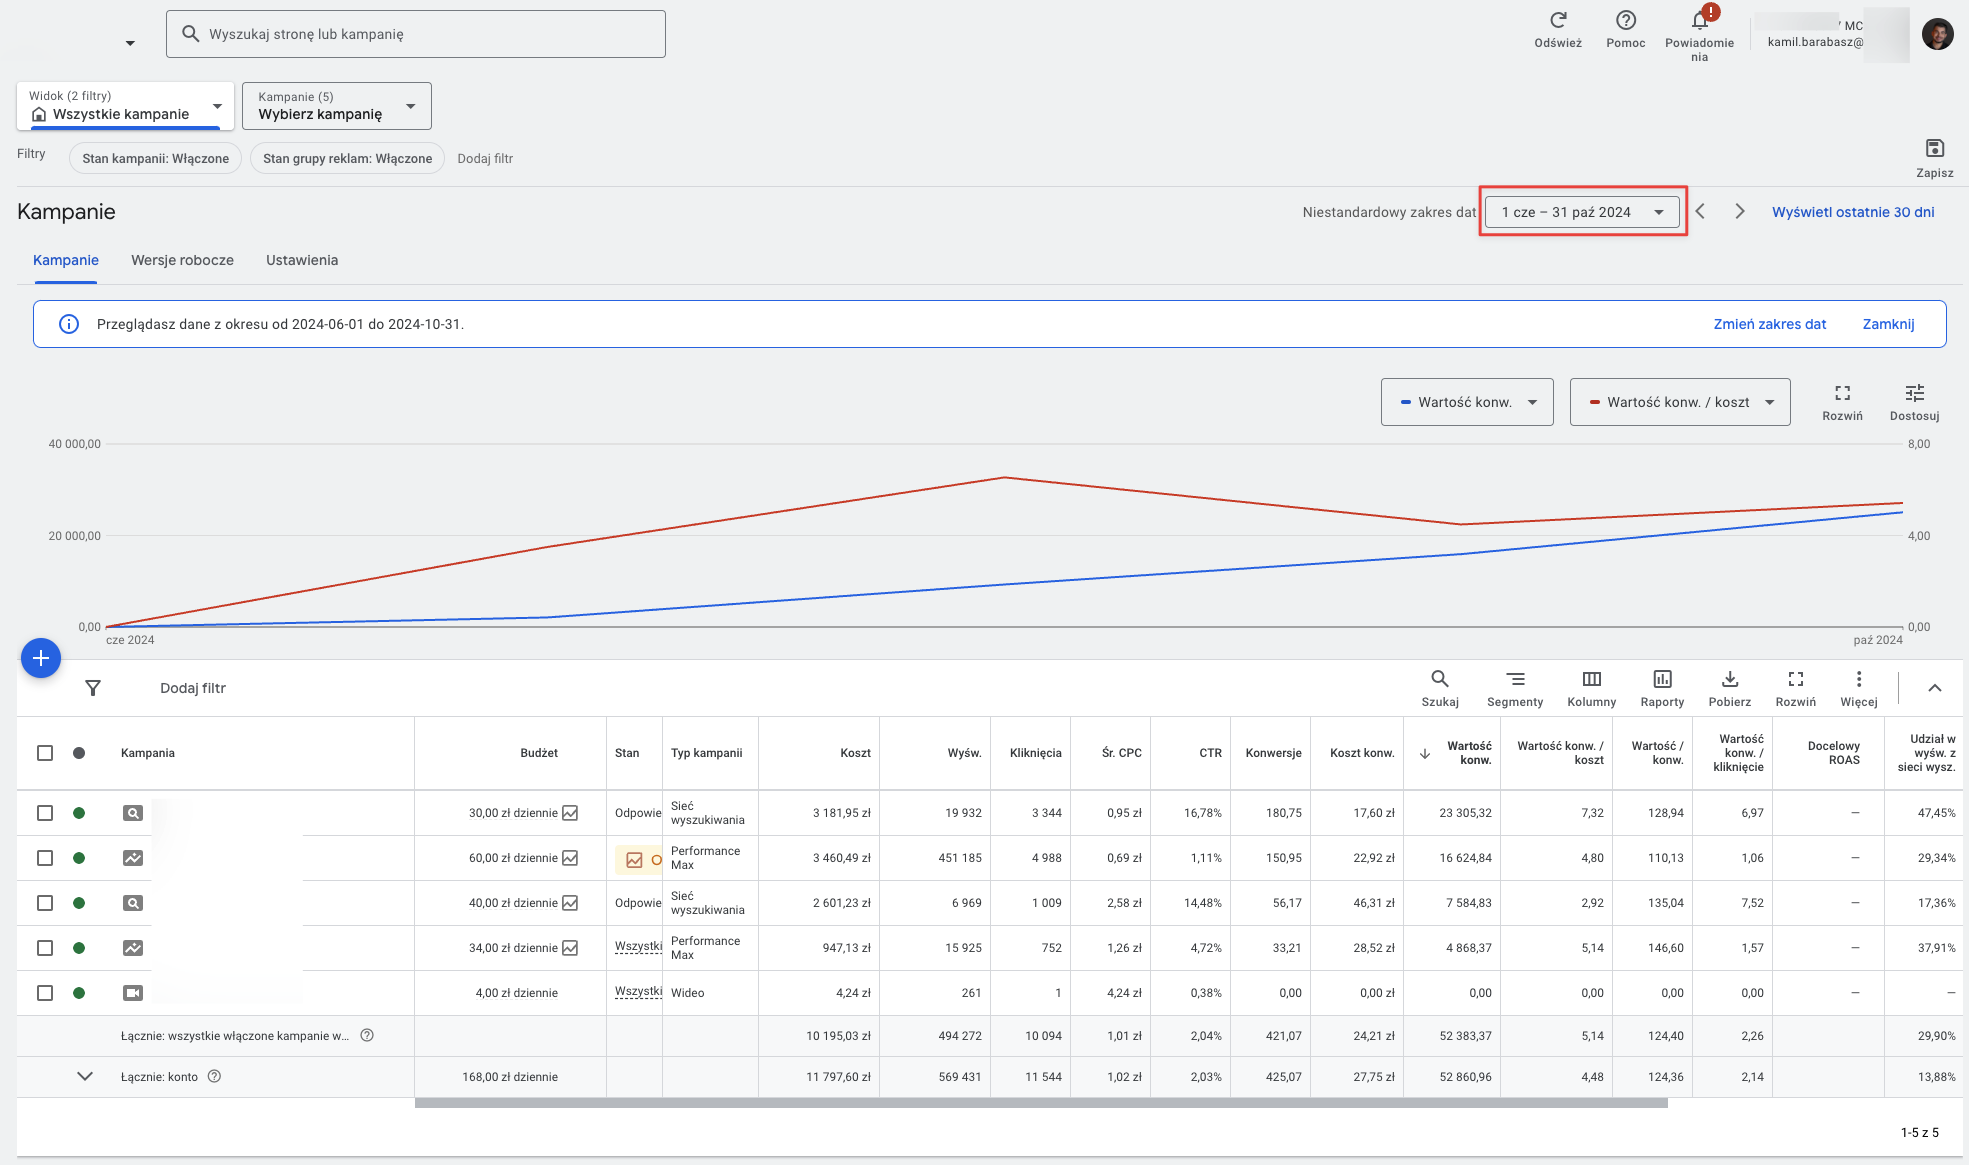Screen dimensions: 1969x1165
Task: Click Dodaj filtr next to filter chips
Action: click(485, 158)
